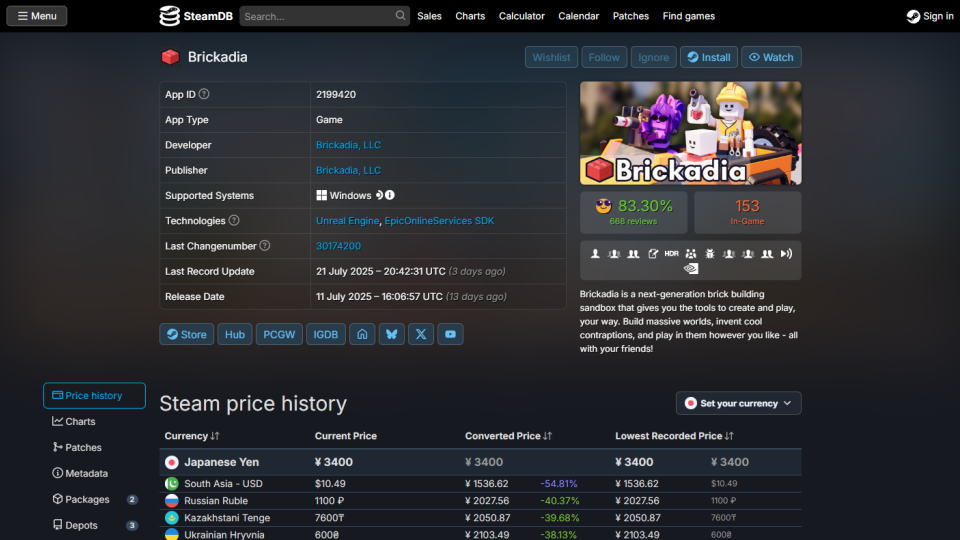Image resolution: width=960 pixels, height=540 pixels.
Task: Open the Hub link button
Action: [x=234, y=334]
